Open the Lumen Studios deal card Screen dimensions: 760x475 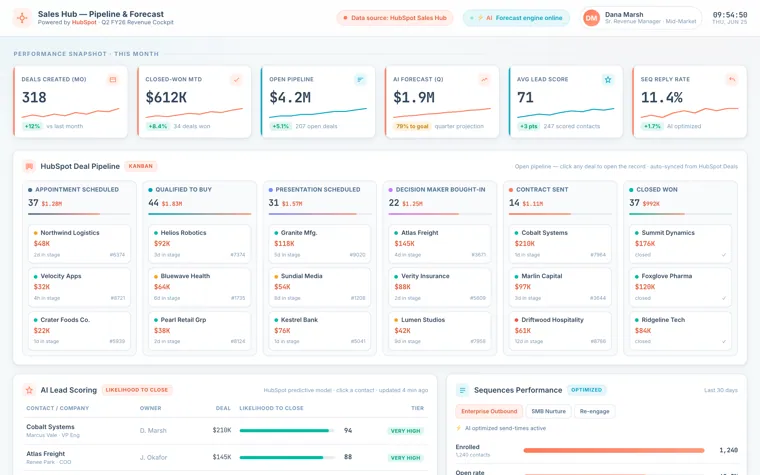[440, 331]
